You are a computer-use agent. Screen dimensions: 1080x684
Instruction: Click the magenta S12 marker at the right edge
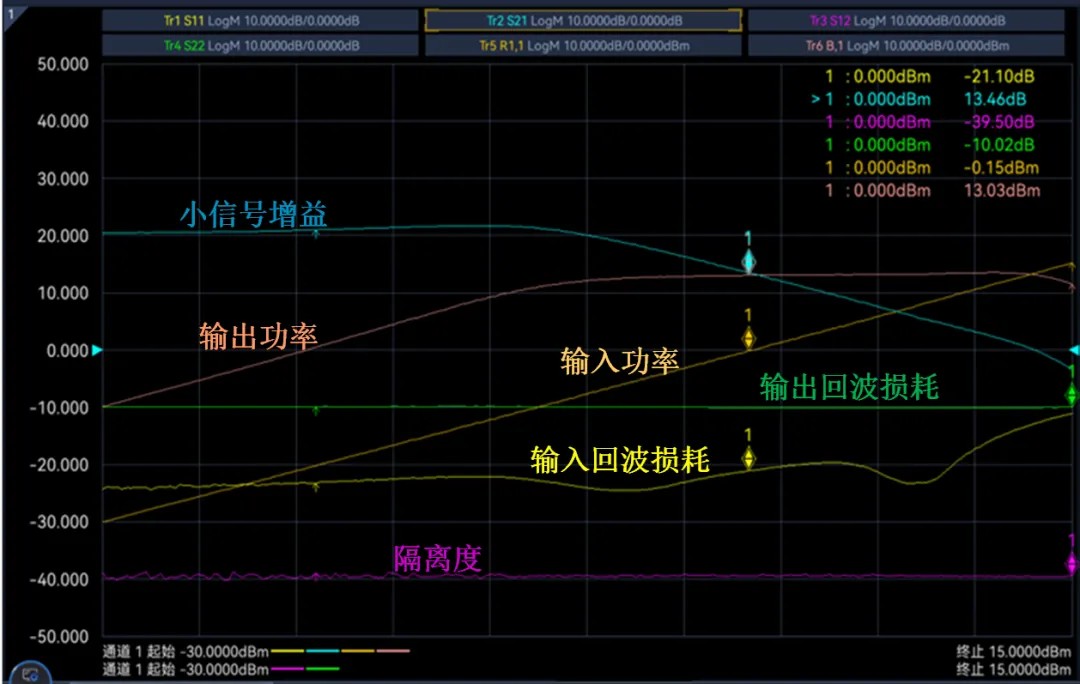coord(1071,564)
